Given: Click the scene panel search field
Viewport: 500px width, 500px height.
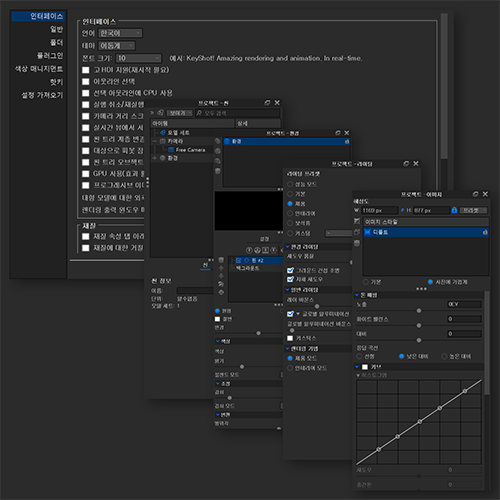Looking at the screenshot, I should (x=237, y=113).
